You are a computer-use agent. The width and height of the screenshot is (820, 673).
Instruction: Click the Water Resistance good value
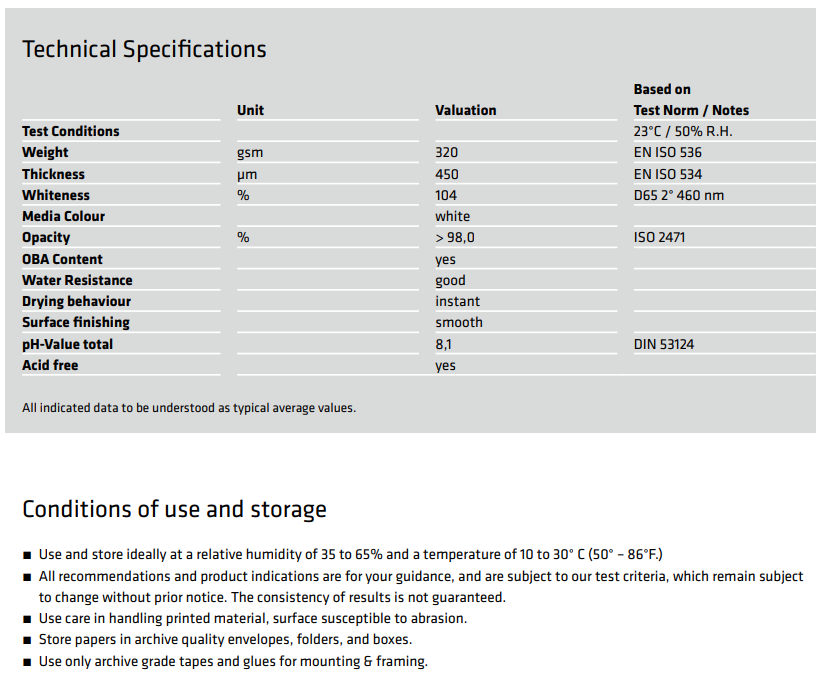450,281
